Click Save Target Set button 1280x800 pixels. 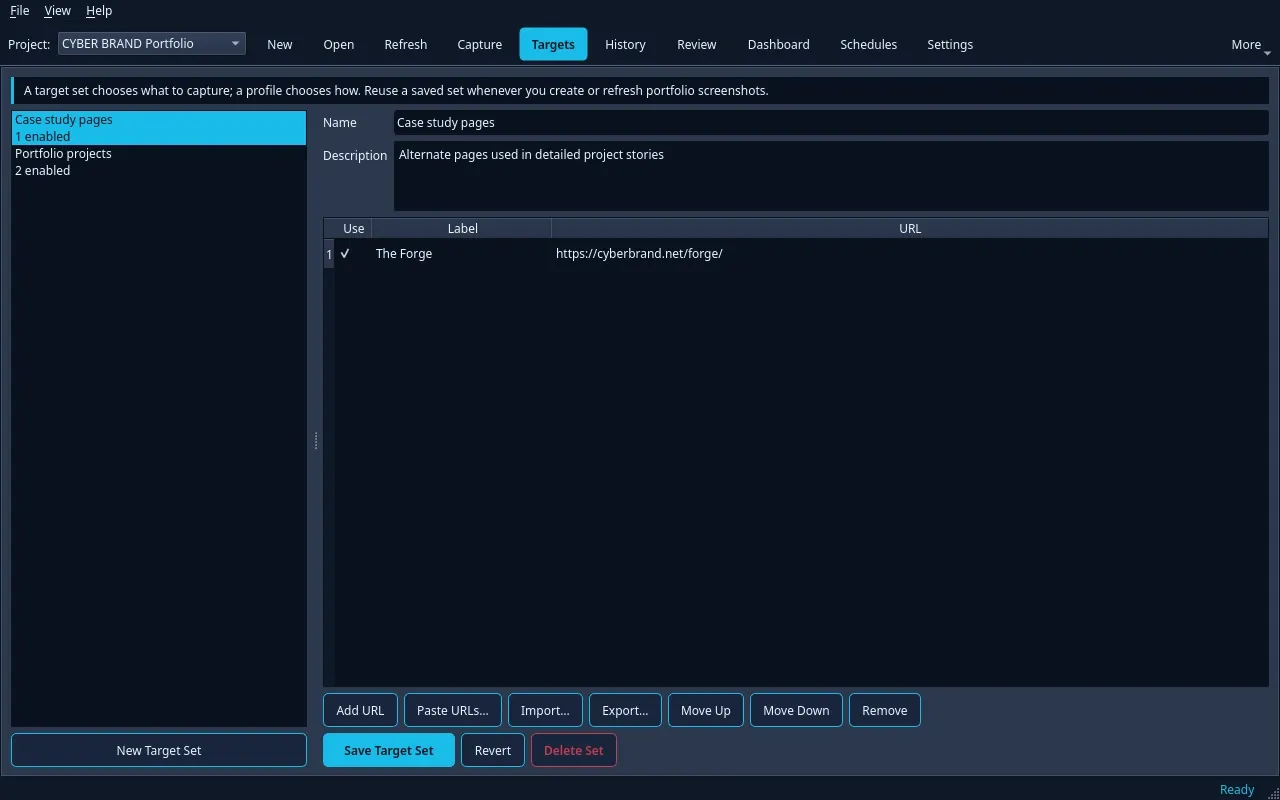click(x=389, y=750)
